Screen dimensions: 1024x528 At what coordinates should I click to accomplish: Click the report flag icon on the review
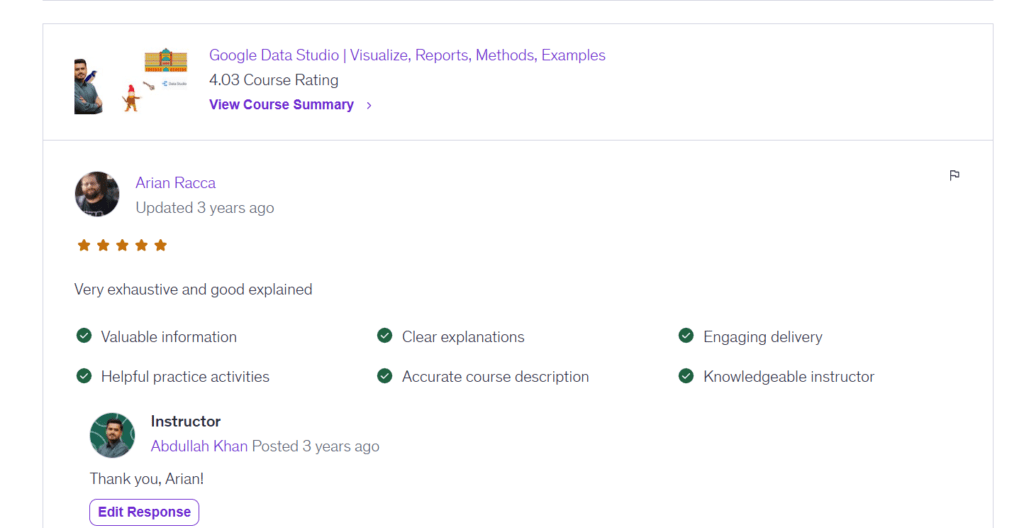click(954, 176)
